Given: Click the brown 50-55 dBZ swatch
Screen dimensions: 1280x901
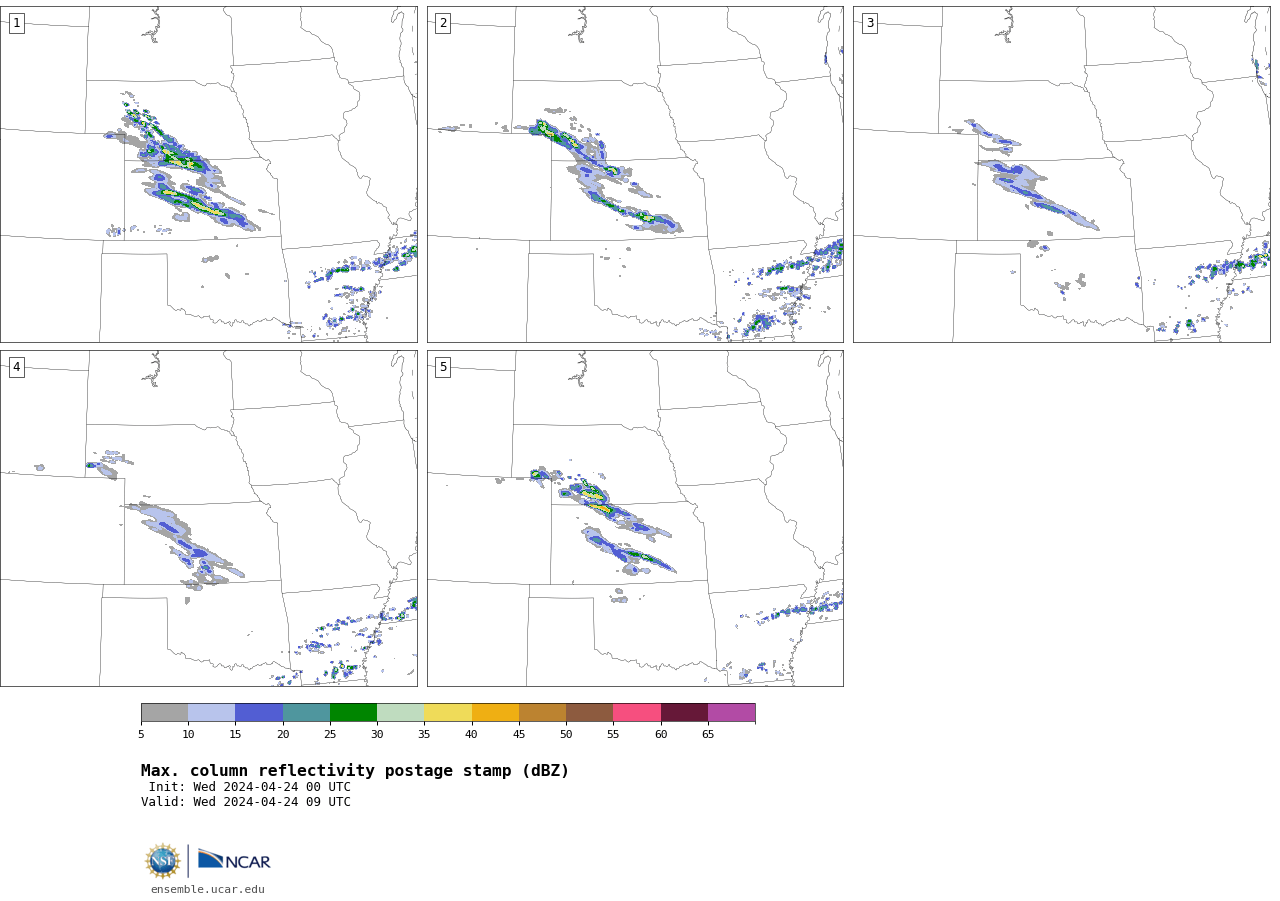Looking at the screenshot, I should pos(590,712).
